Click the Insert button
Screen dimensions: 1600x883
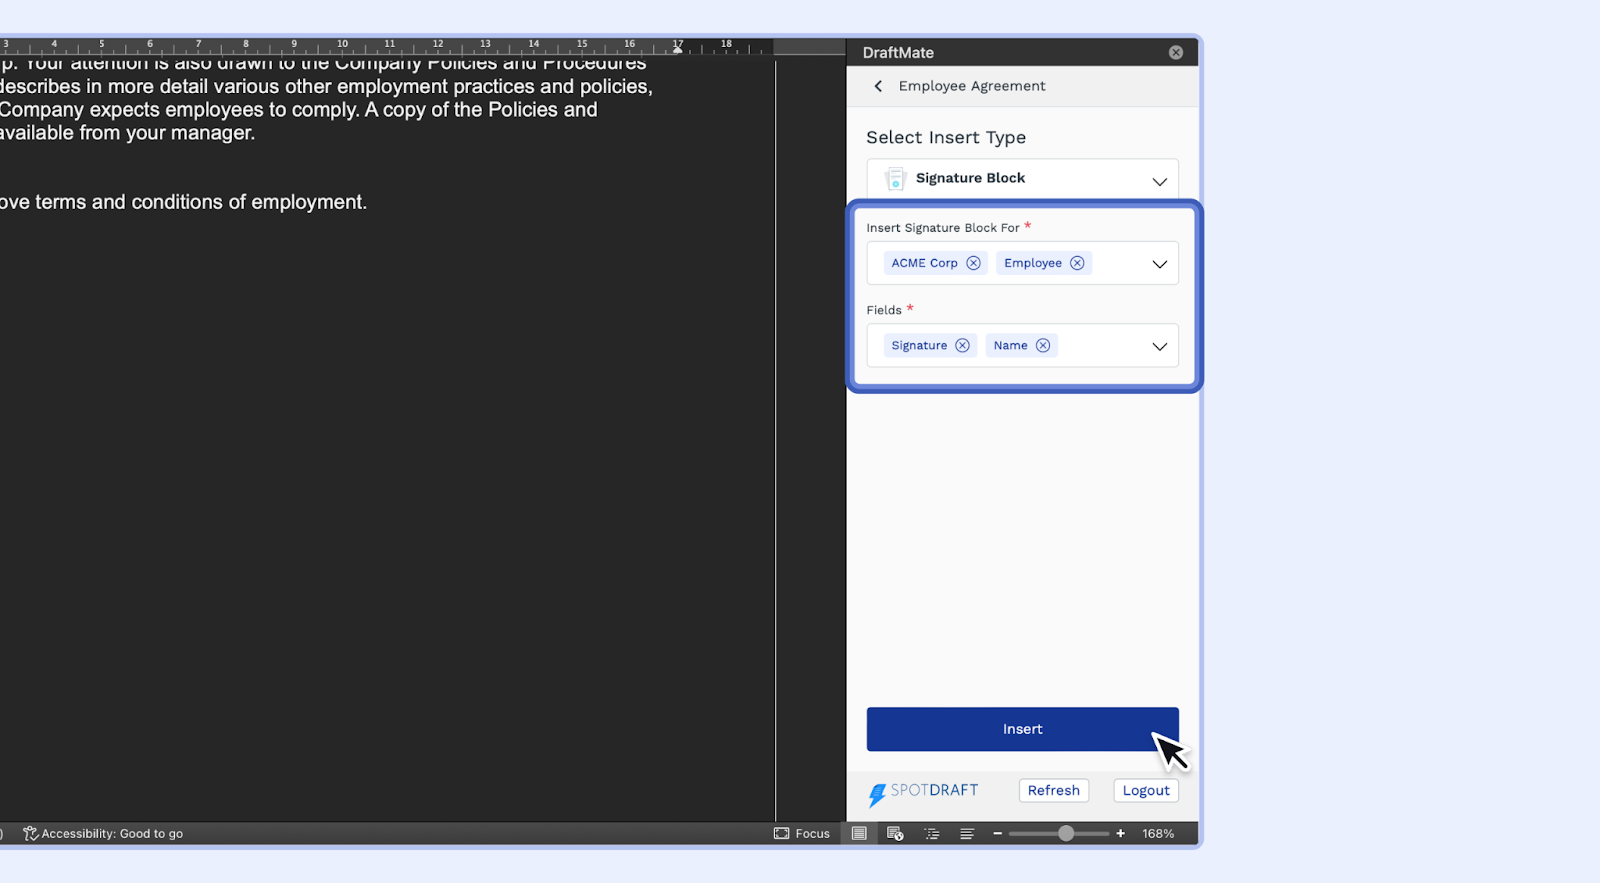pyautogui.click(x=1022, y=729)
